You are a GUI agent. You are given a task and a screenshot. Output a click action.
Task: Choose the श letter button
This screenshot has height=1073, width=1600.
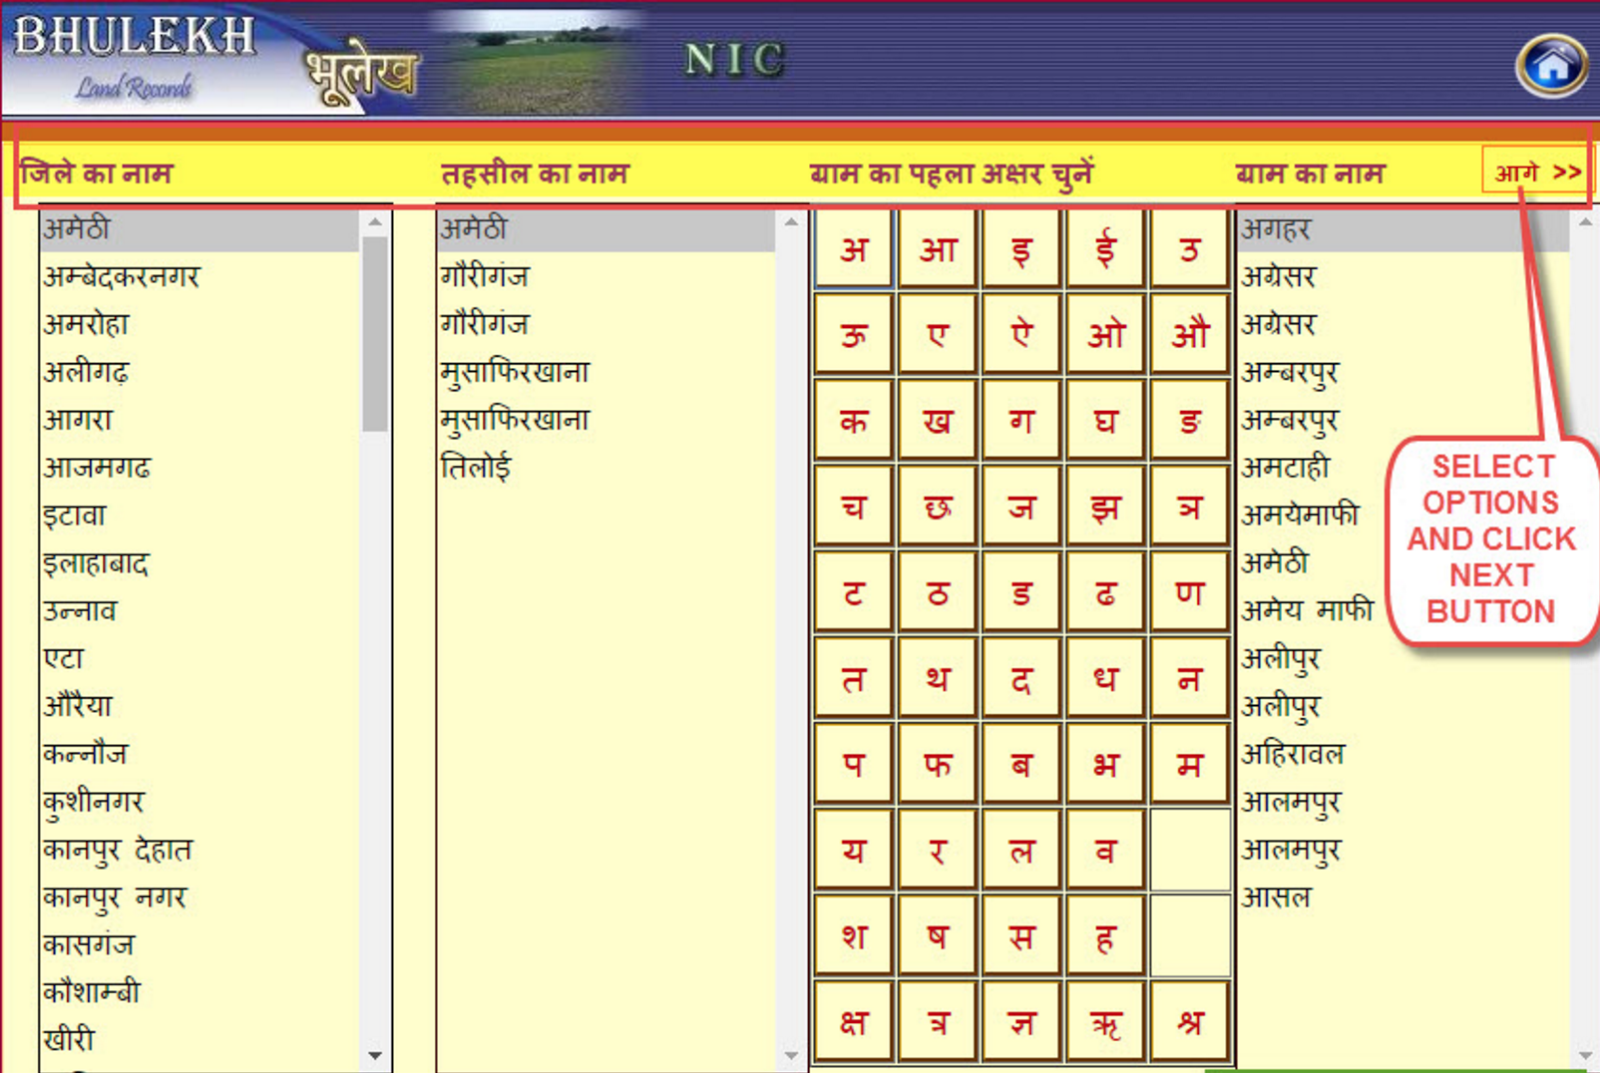pyautogui.click(x=853, y=936)
